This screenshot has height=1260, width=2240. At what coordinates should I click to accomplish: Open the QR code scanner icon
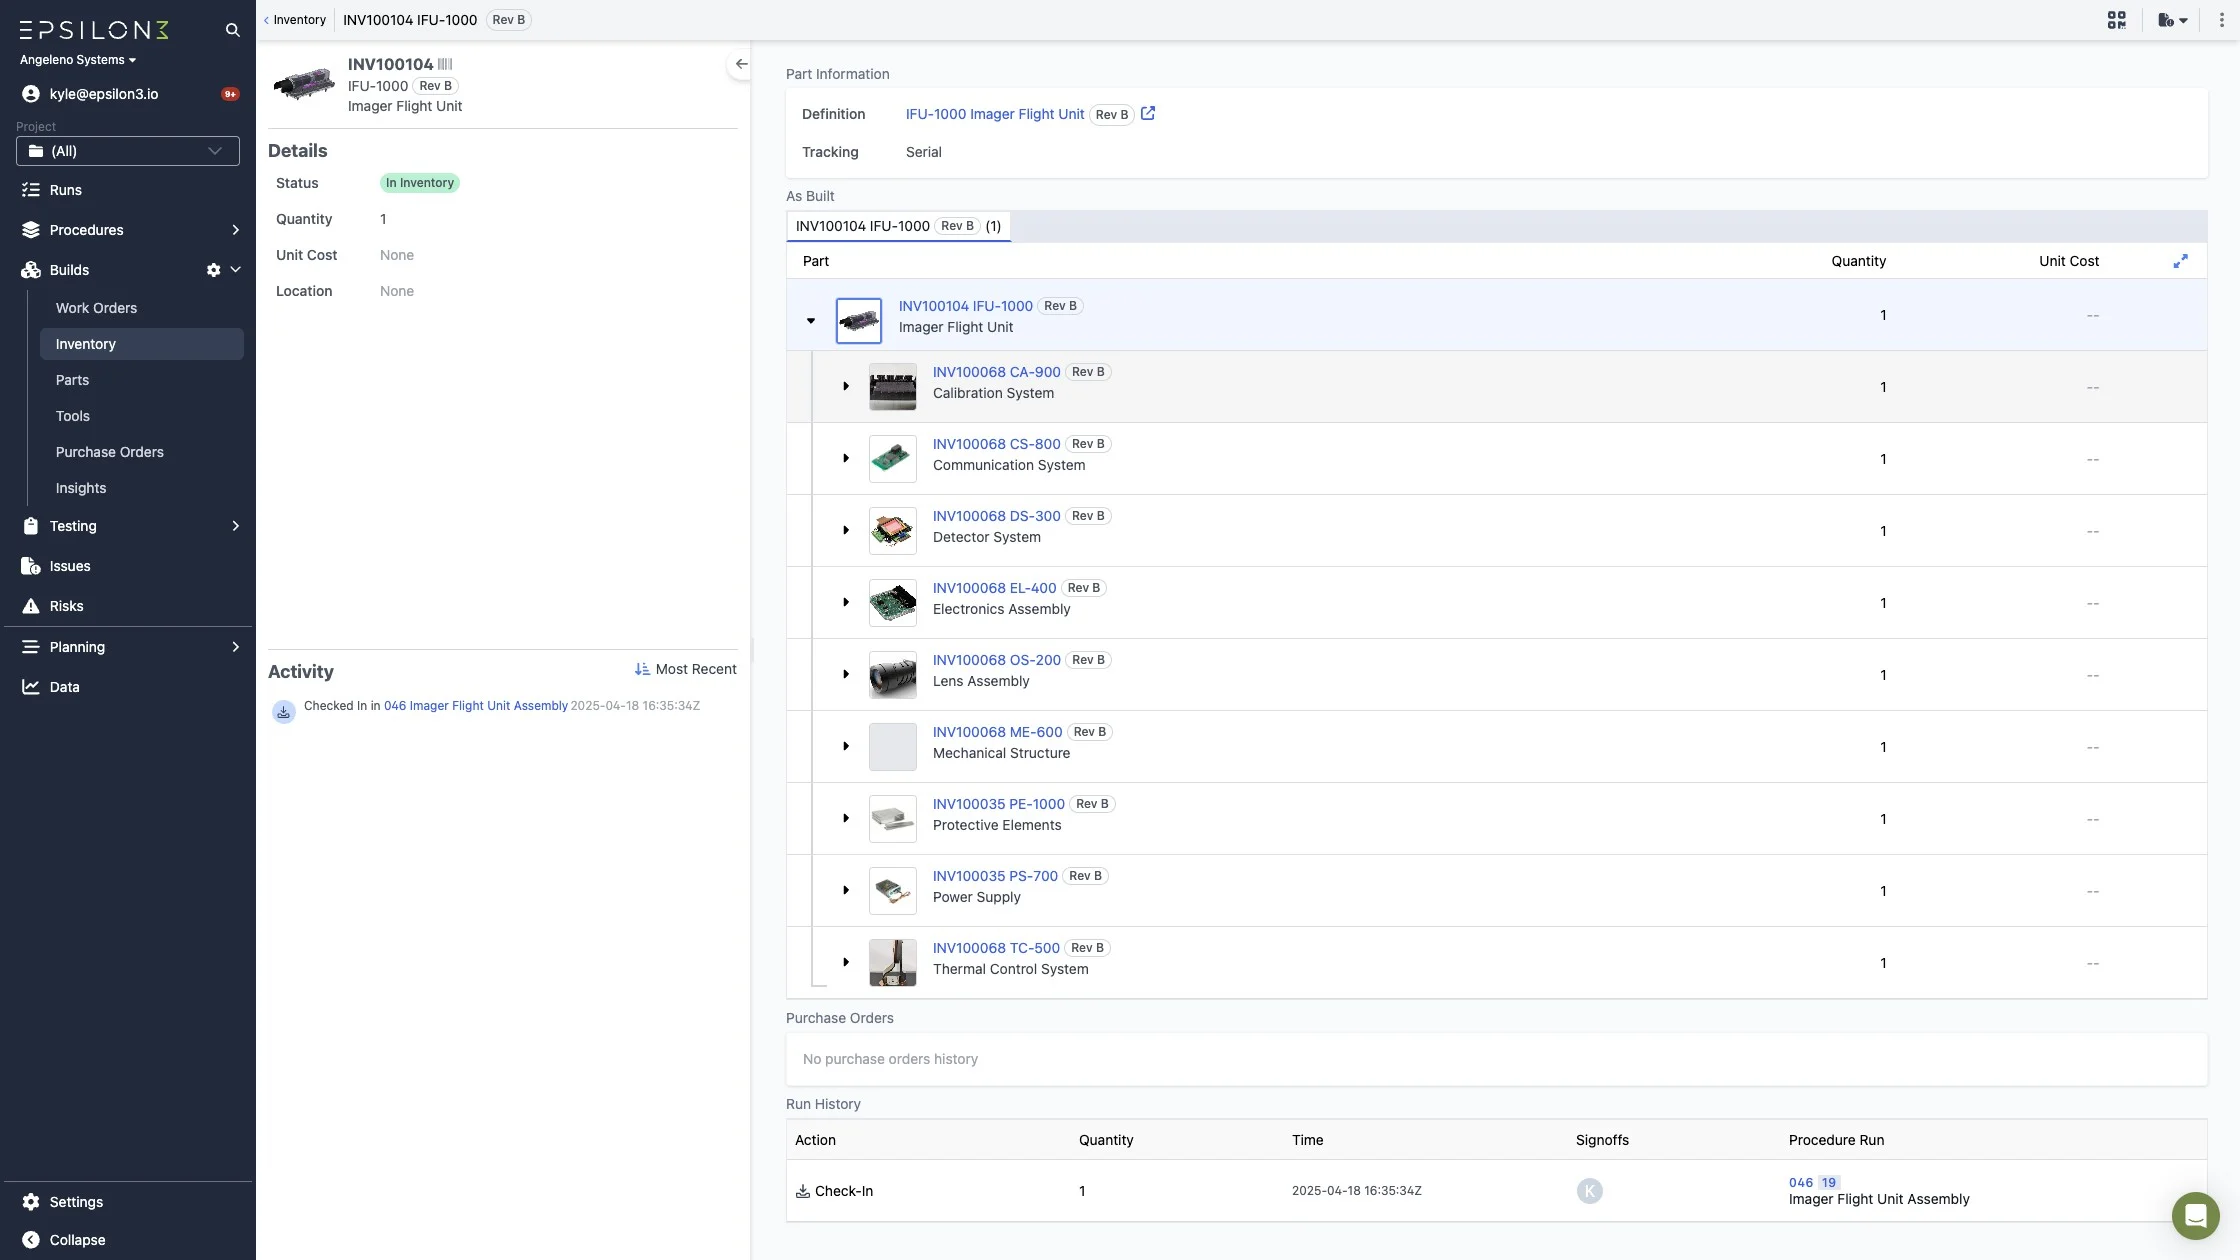coord(2116,20)
